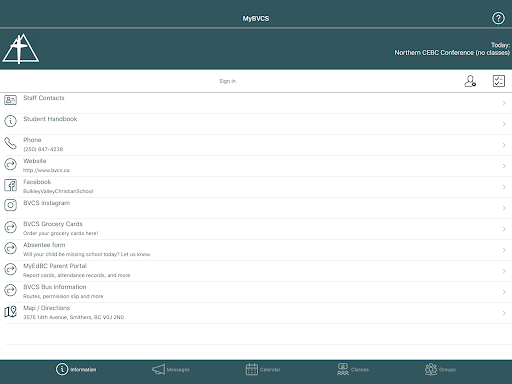
Task: Select the phone number (250) 847-4238
Action: click(43, 149)
